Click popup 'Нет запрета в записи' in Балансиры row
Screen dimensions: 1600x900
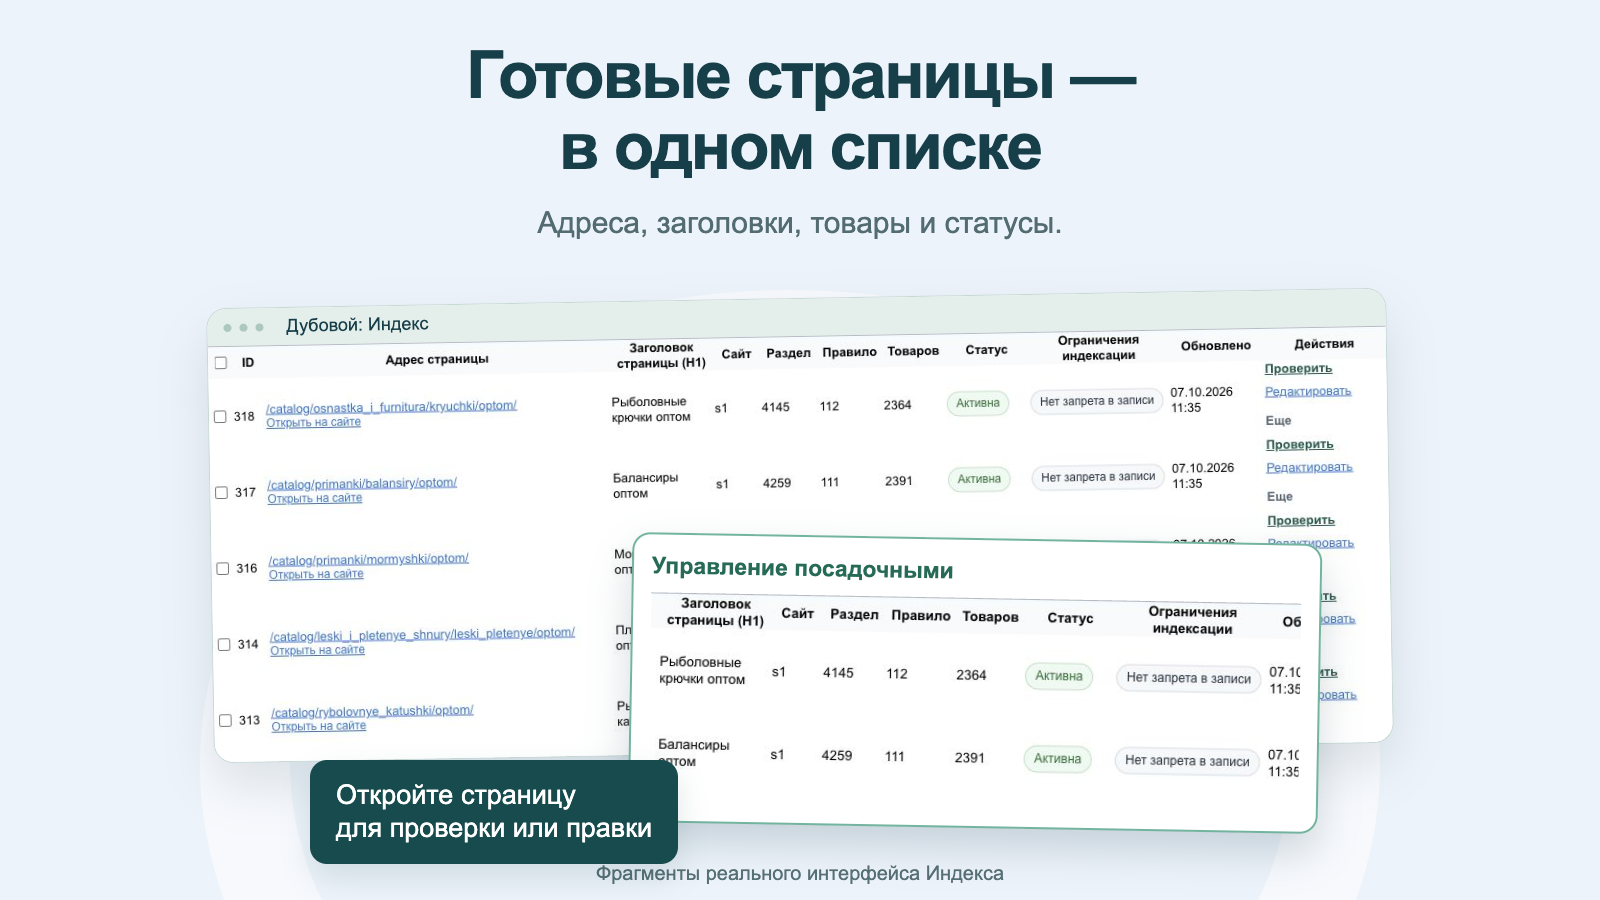click(x=1187, y=761)
